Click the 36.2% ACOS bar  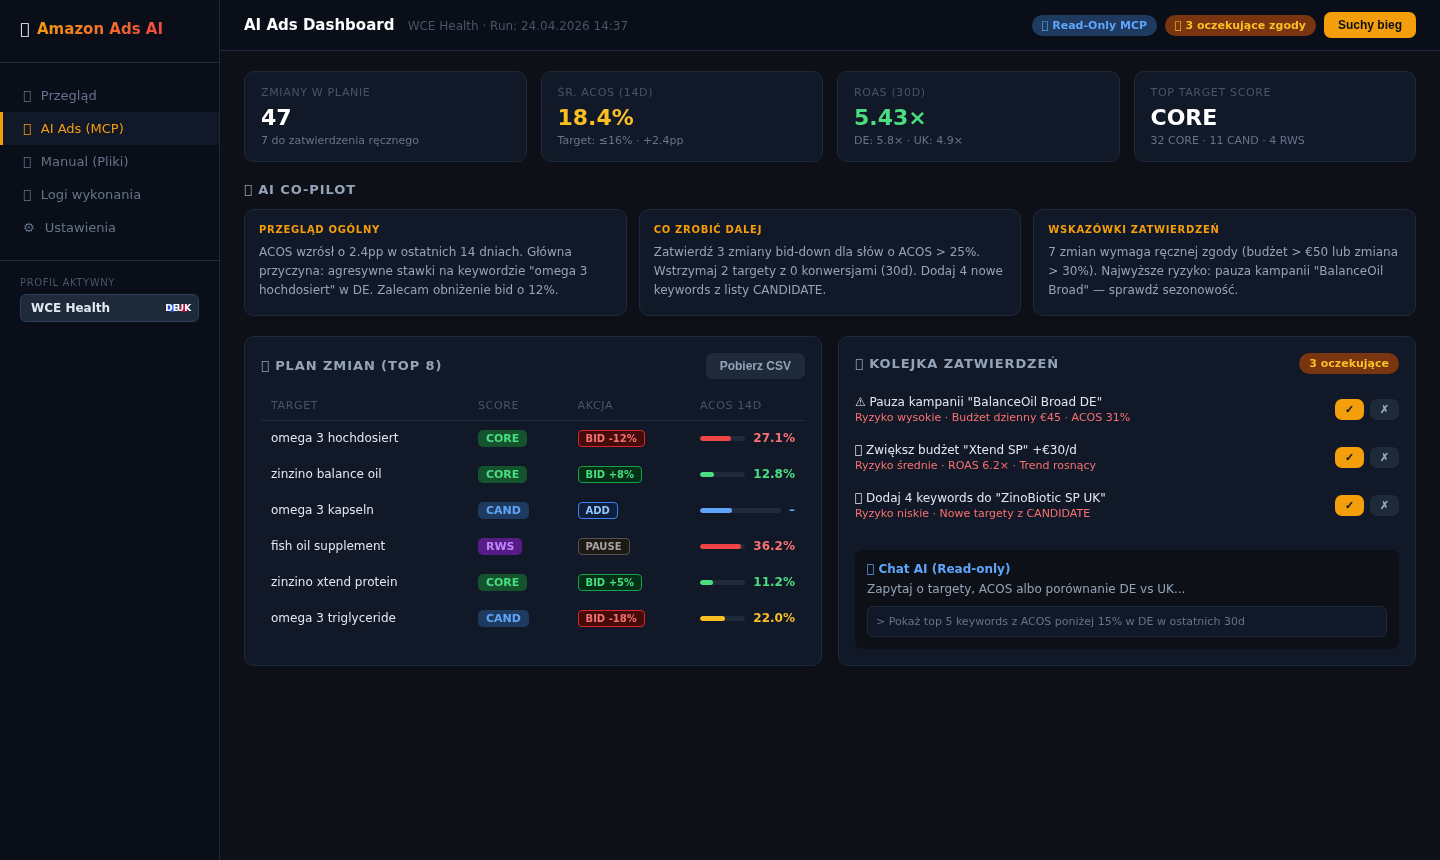(x=722, y=546)
